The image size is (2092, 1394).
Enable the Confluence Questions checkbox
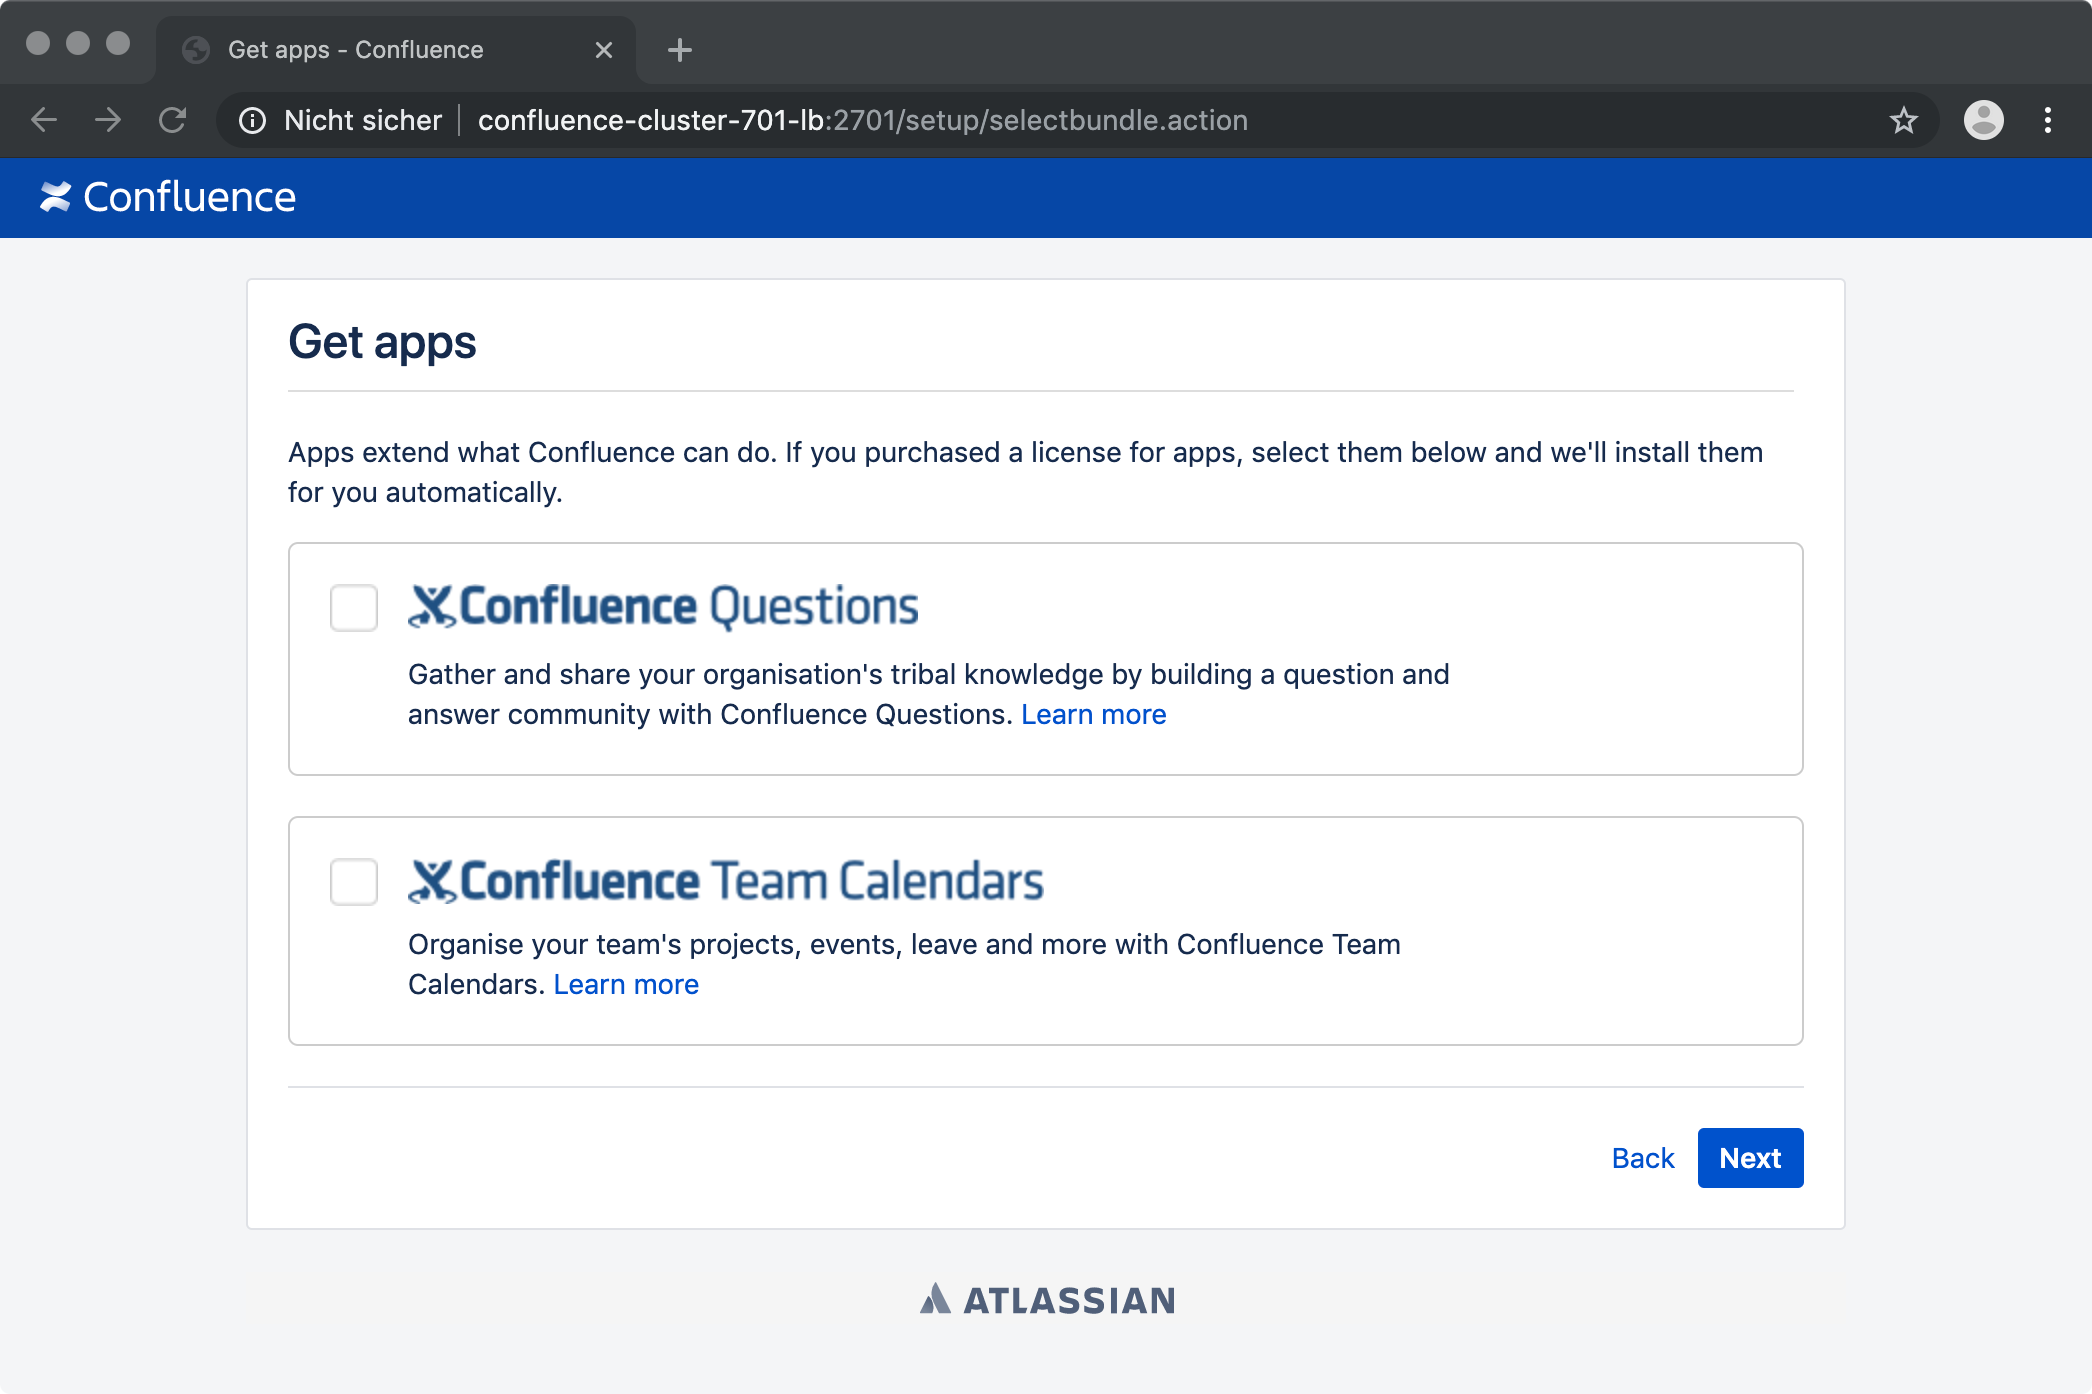(354, 607)
